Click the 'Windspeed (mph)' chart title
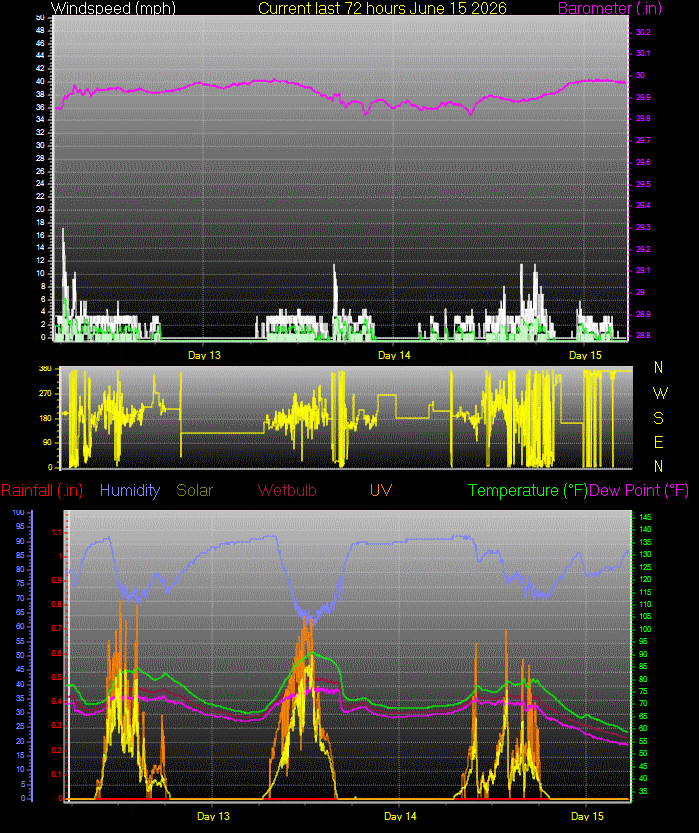This screenshot has width=699, height=833. click(113, 8)
